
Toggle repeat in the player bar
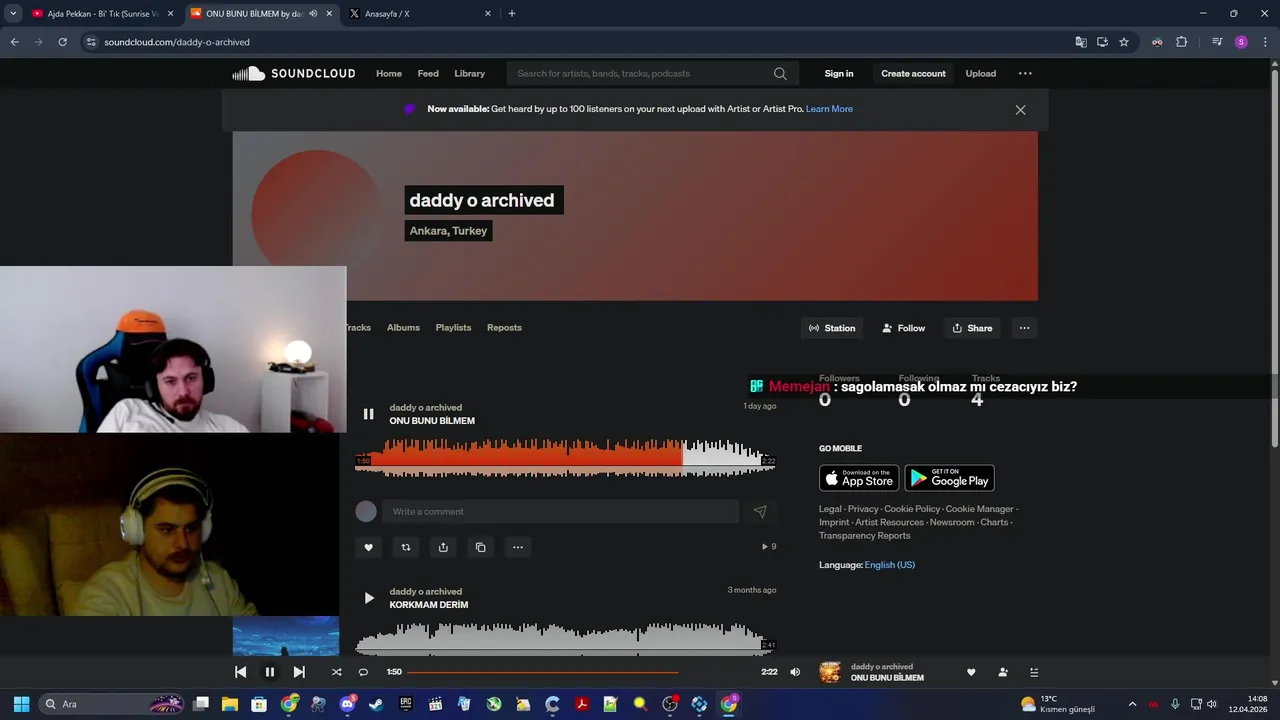[363, 672]
